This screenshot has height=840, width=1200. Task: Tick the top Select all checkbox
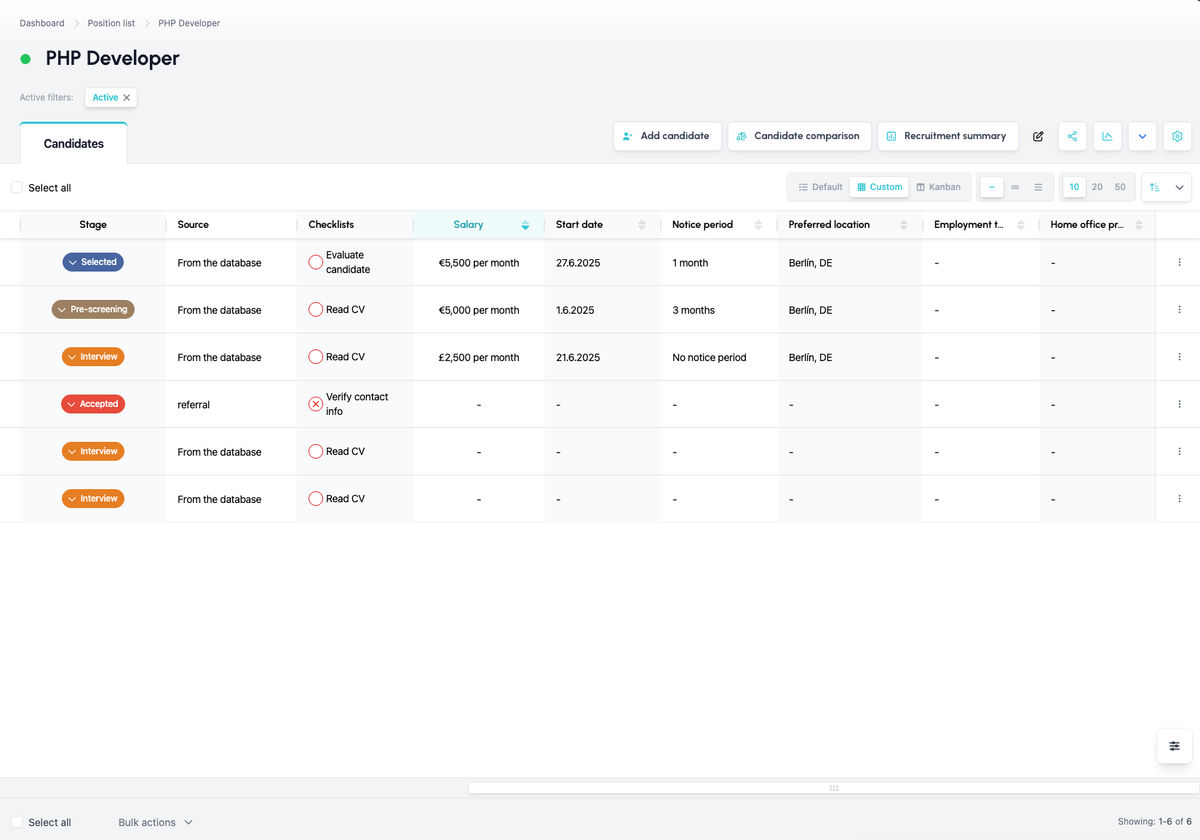point(17,187)
